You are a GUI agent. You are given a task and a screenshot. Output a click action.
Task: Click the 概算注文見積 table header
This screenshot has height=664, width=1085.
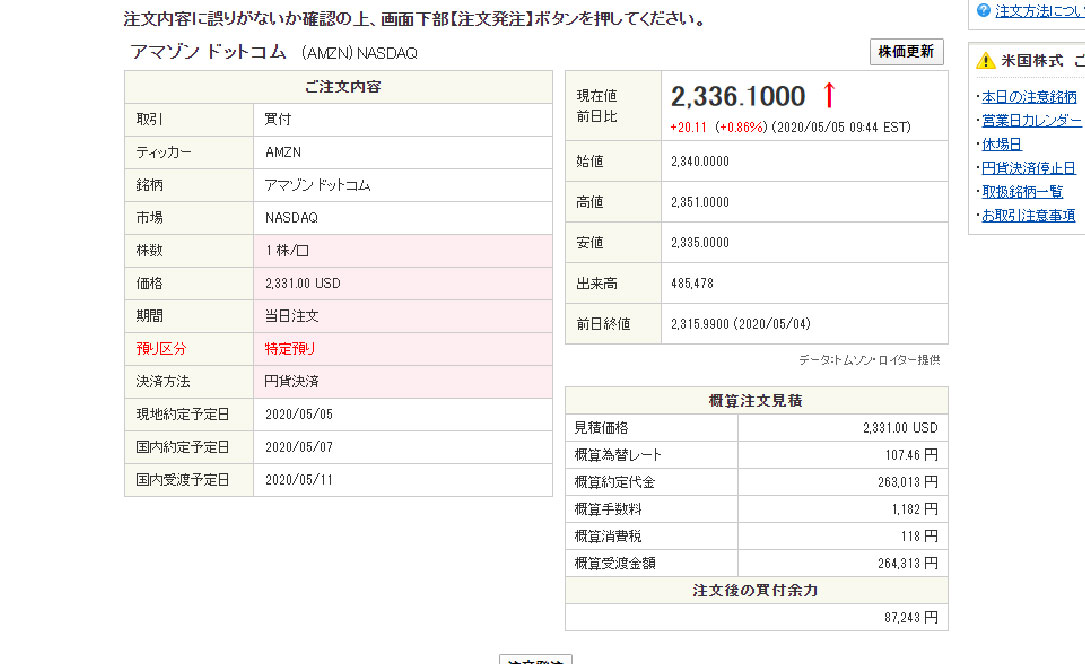pos(756,400)
